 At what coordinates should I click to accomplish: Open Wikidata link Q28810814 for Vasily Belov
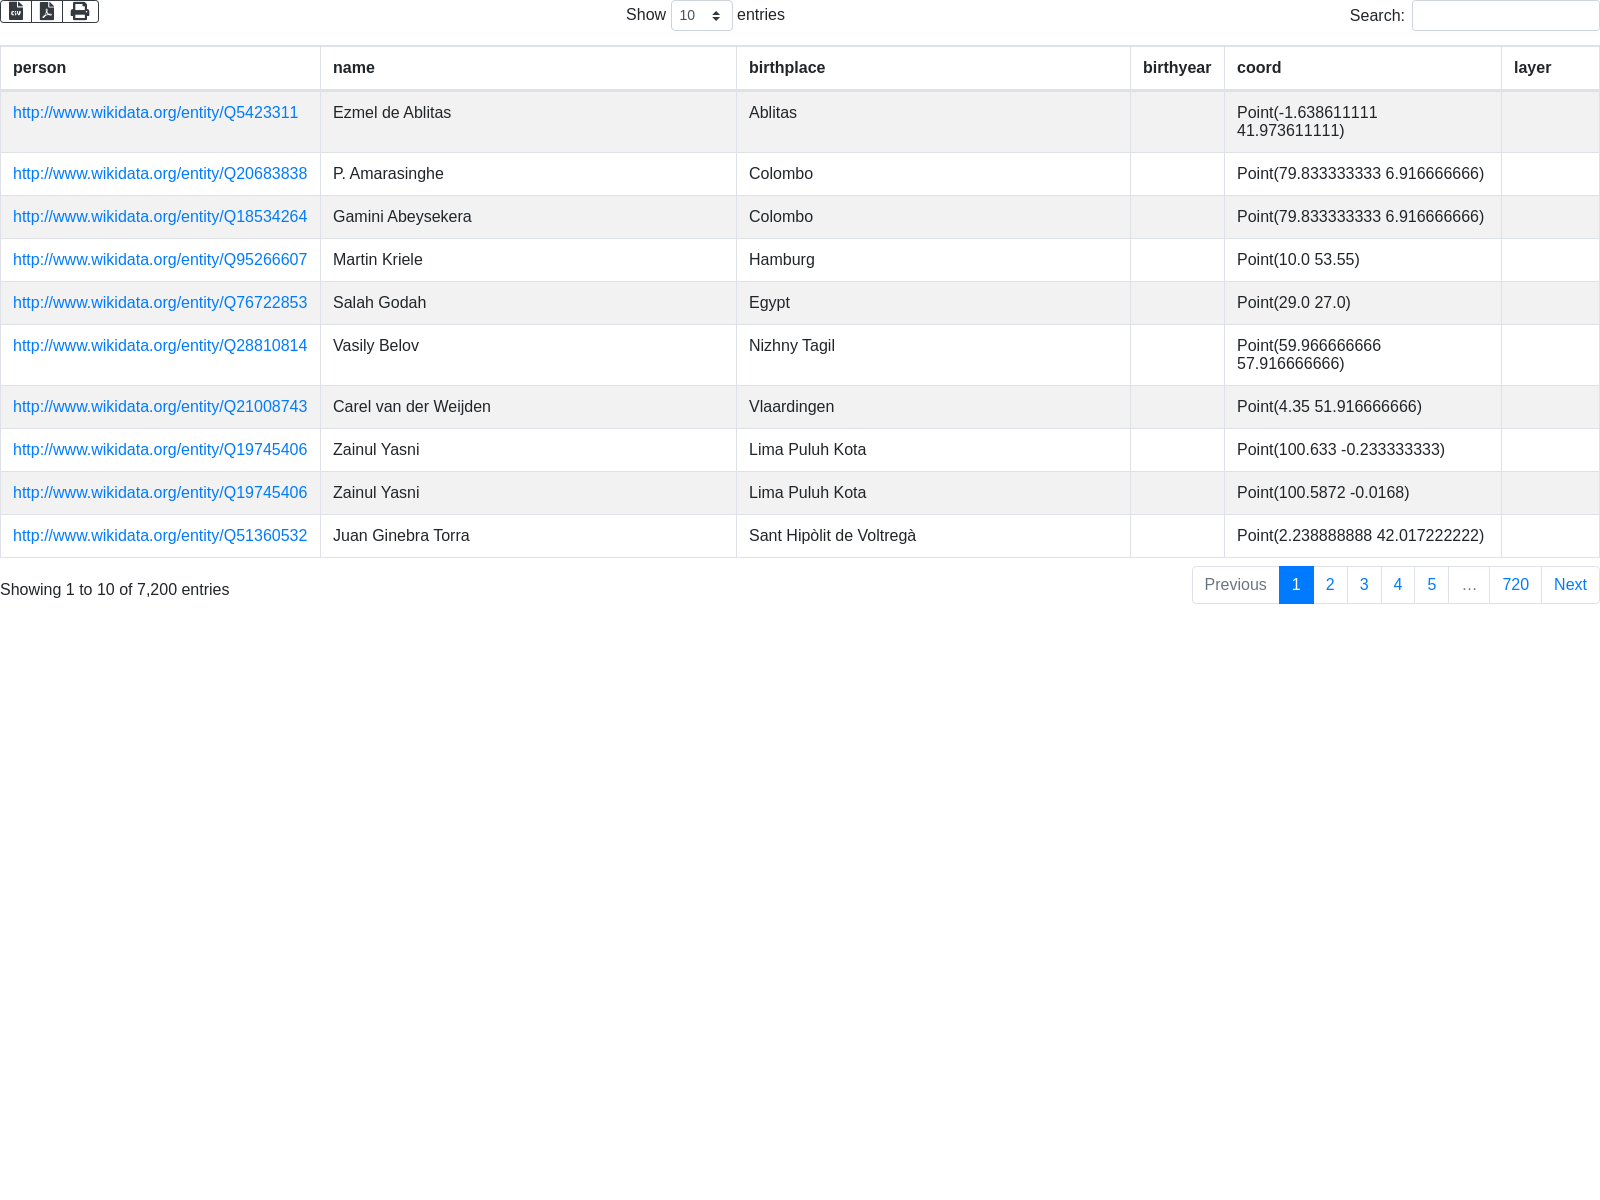[x=160, y=346]
